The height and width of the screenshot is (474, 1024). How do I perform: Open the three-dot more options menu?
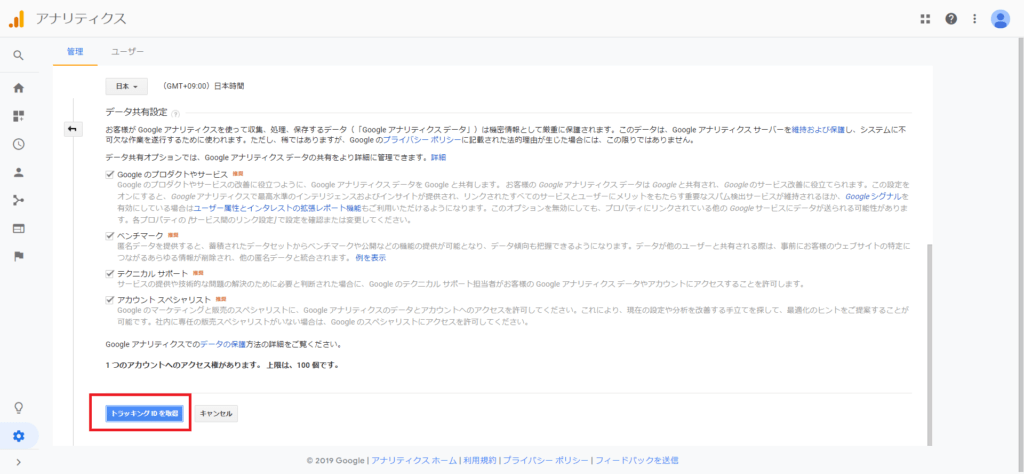point(975,19)
